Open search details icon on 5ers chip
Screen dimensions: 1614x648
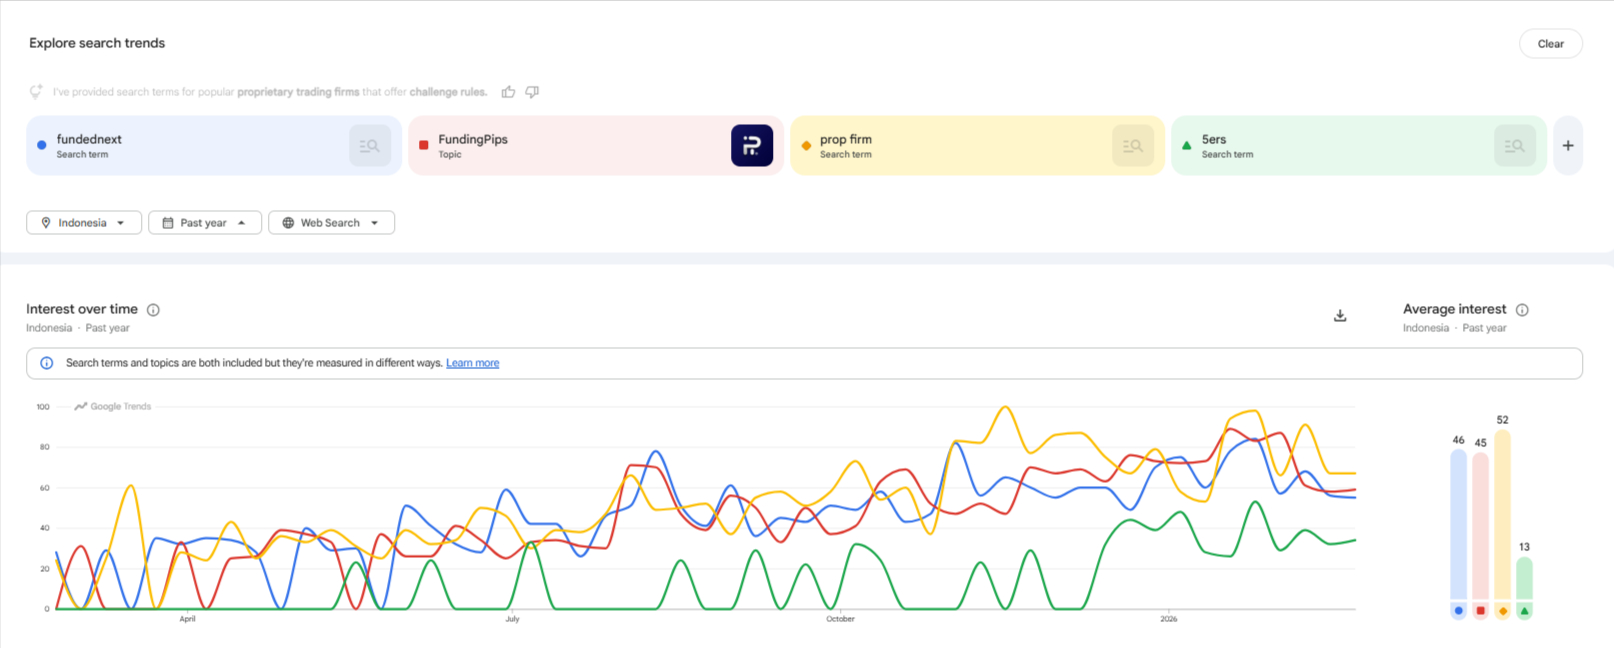pos(1515,146)
